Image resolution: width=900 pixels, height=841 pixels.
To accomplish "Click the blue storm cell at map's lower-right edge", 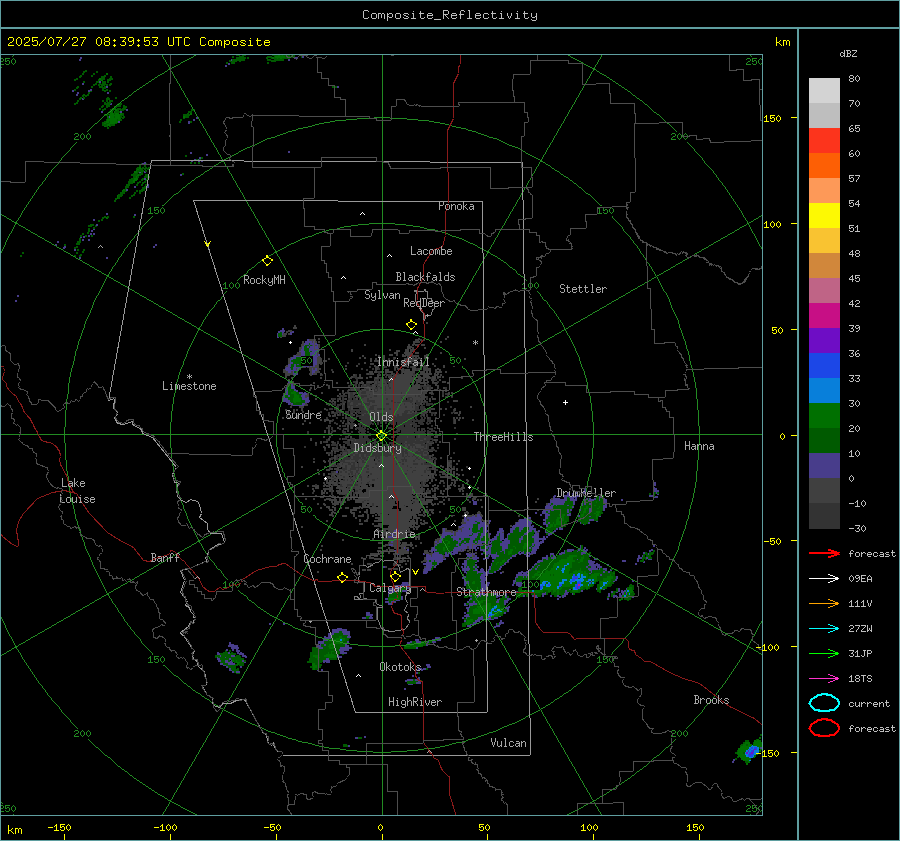I will tap(751, 750).
